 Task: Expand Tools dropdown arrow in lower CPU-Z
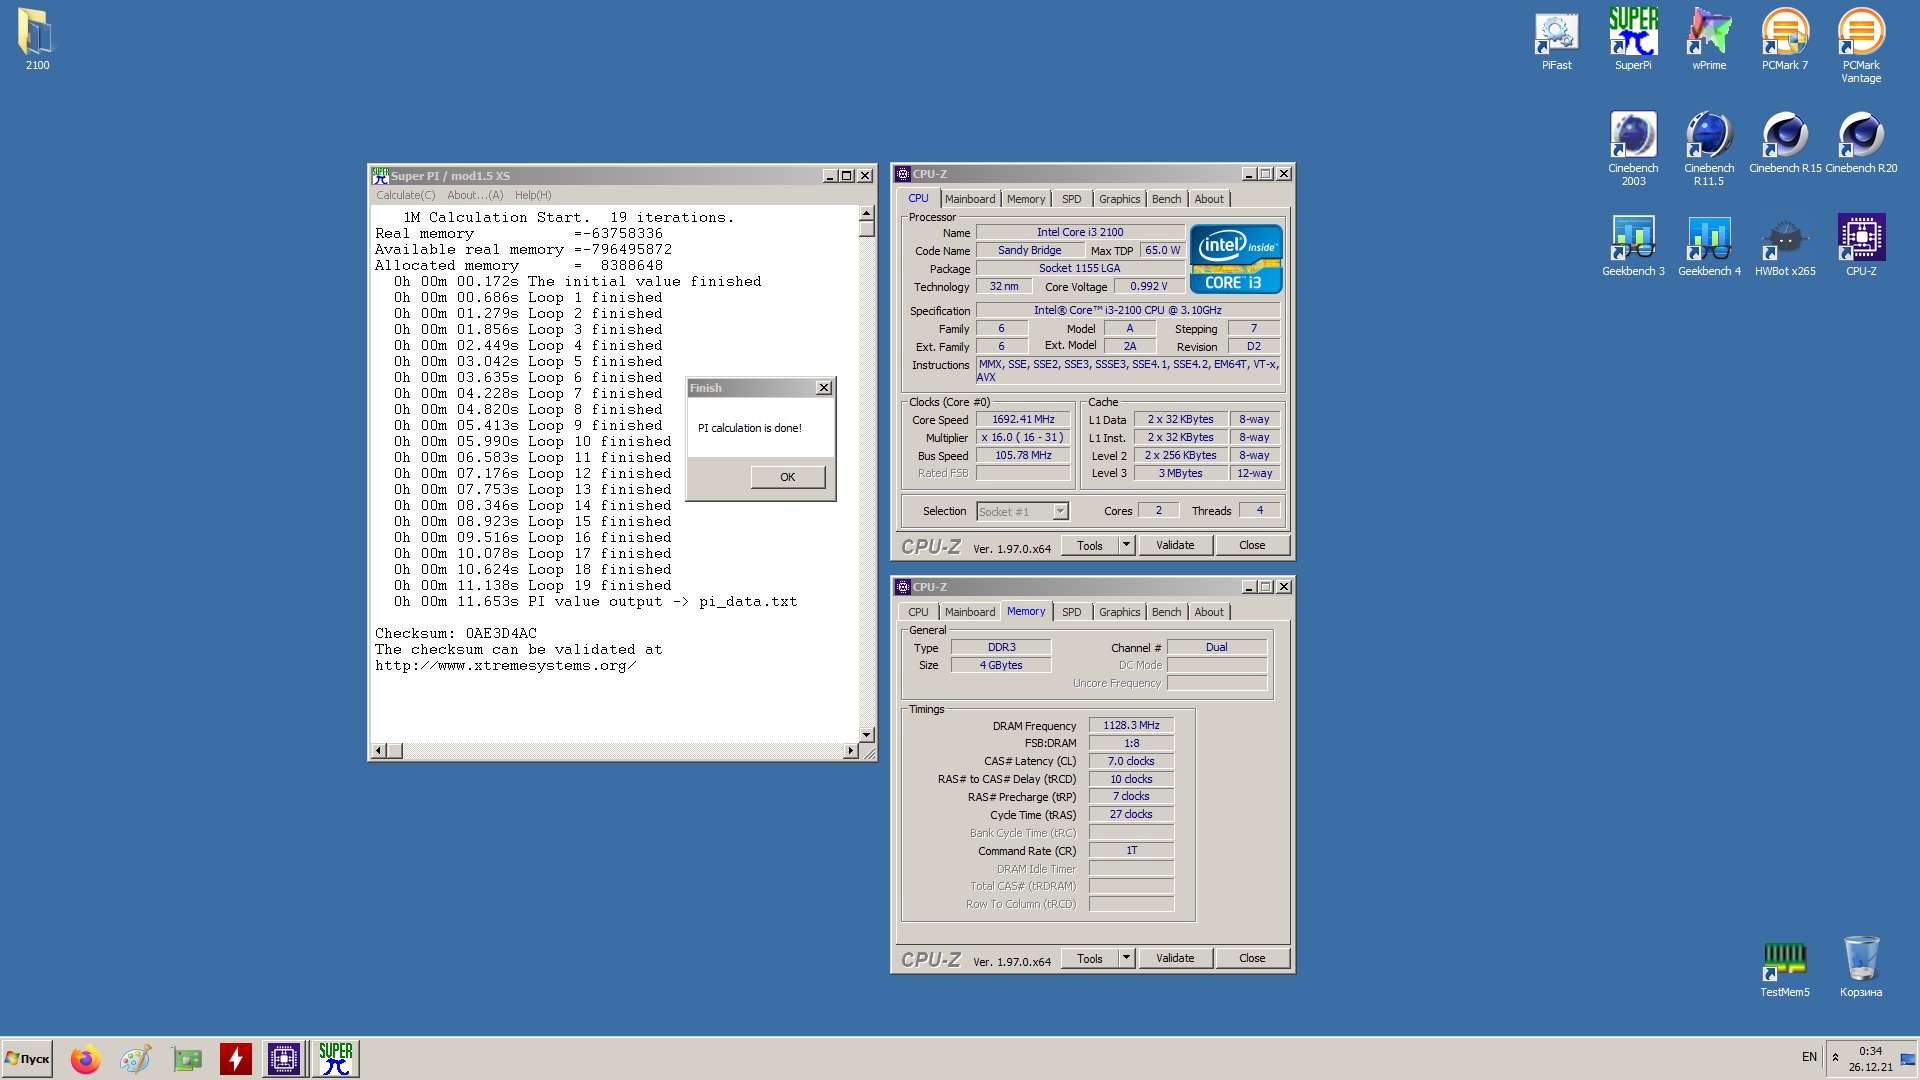coord(1126,958)
